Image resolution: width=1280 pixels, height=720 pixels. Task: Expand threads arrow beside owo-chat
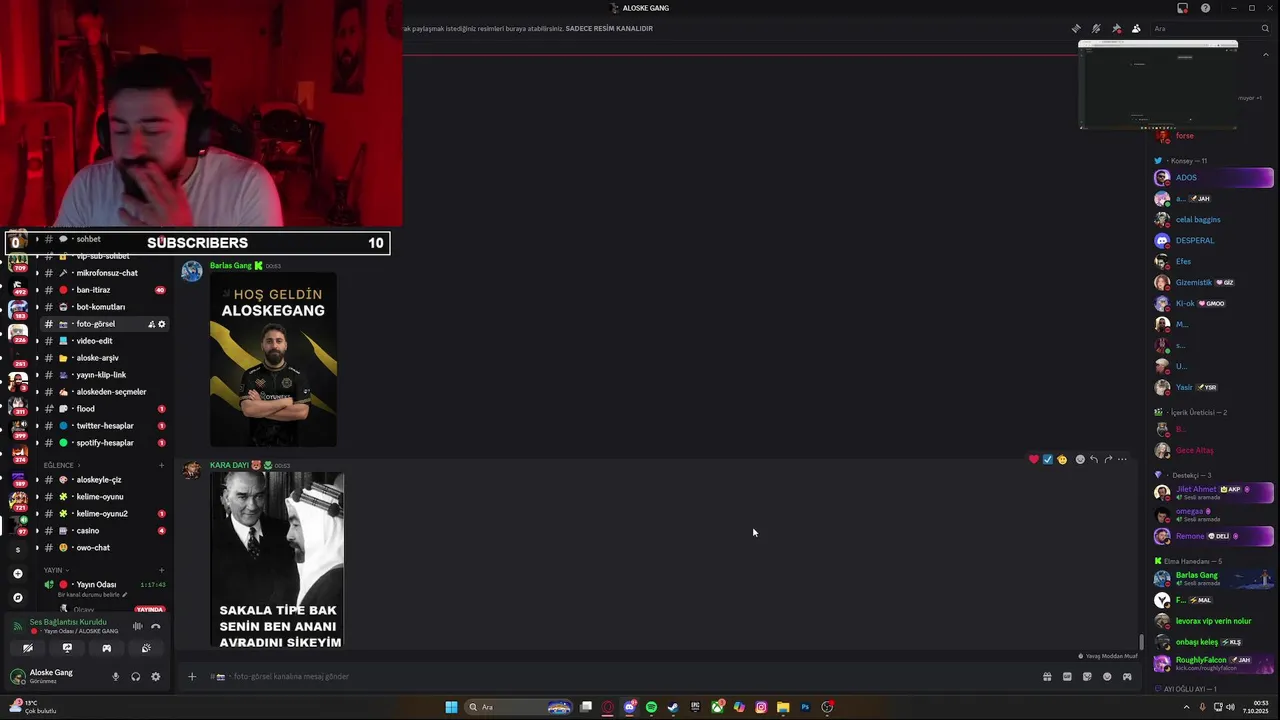coord(37,548)
